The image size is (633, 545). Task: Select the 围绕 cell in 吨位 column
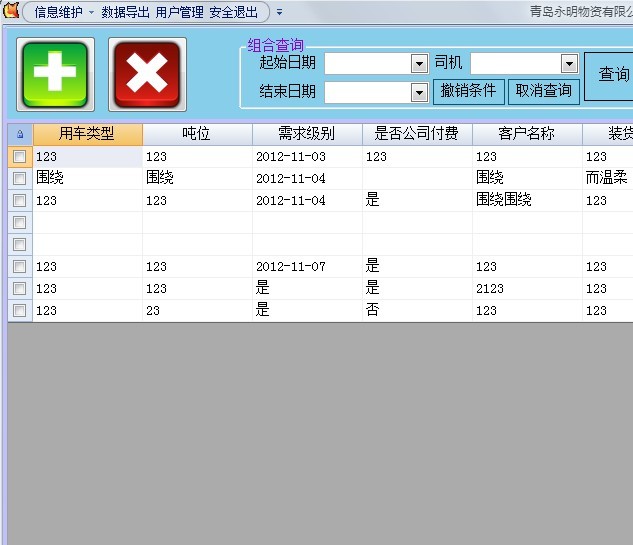point(197,178)
